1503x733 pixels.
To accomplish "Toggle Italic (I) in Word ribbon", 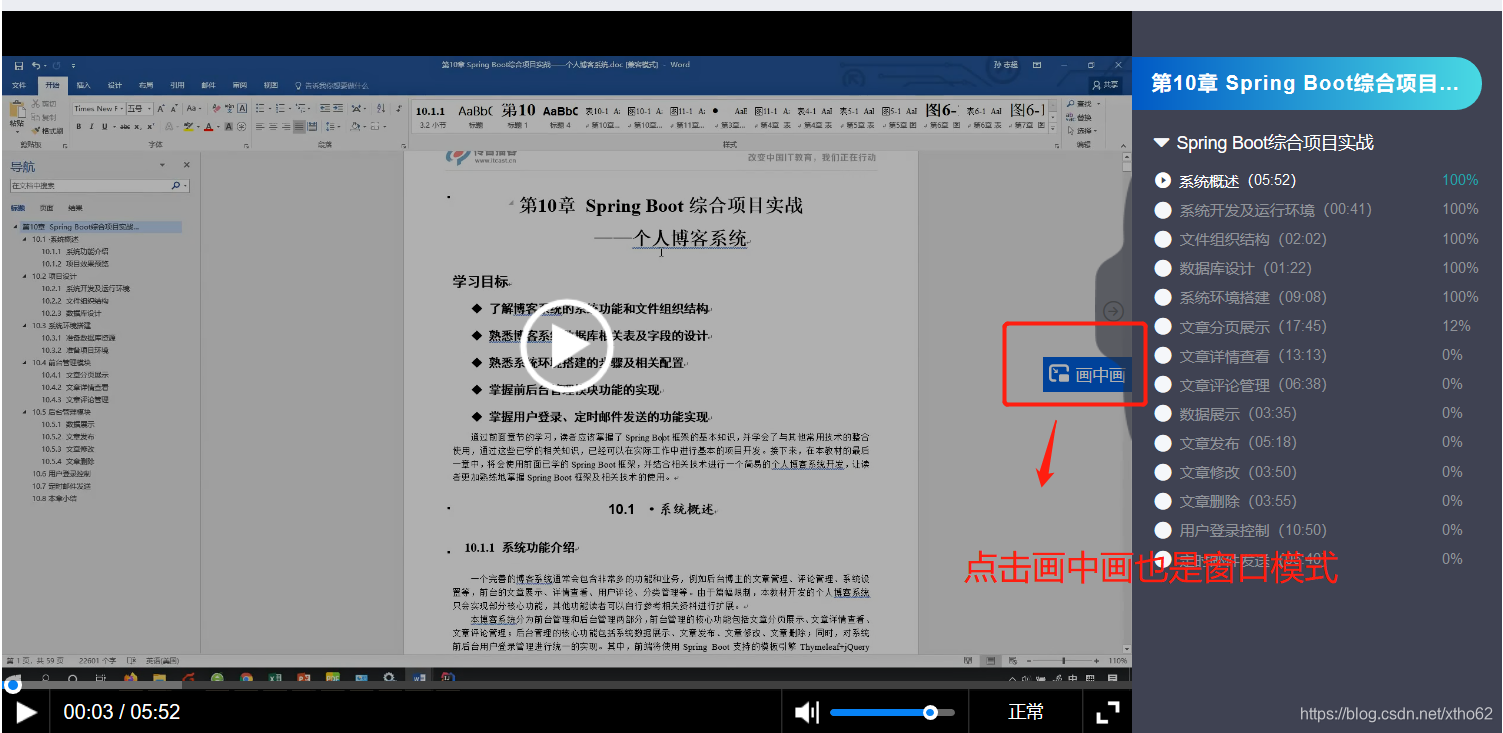I will click(92, 126).
